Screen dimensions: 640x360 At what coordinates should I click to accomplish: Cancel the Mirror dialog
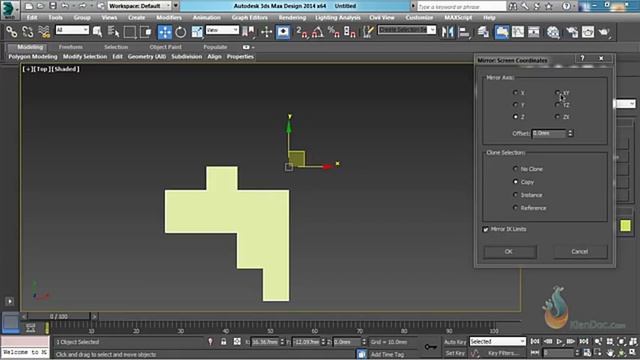(580, 252)
